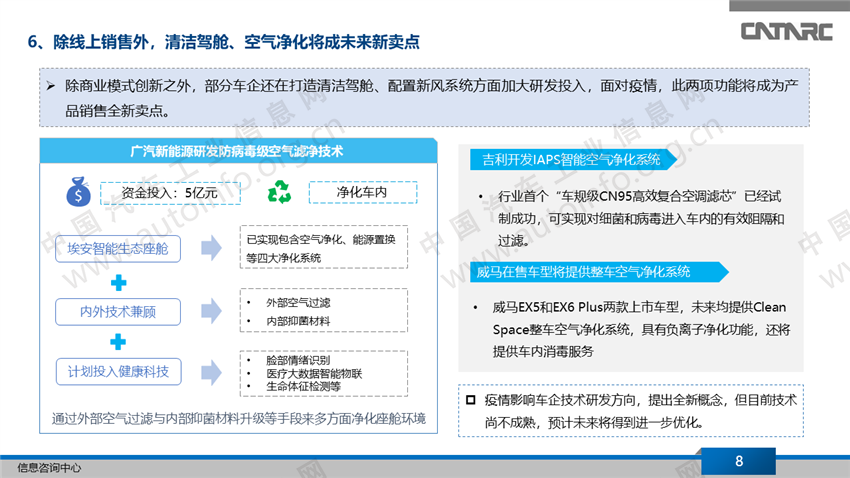This screenshot has width=850, height=478.
Task: Select the 埃安智能生态座舱 box
Action: pos(118,249)
